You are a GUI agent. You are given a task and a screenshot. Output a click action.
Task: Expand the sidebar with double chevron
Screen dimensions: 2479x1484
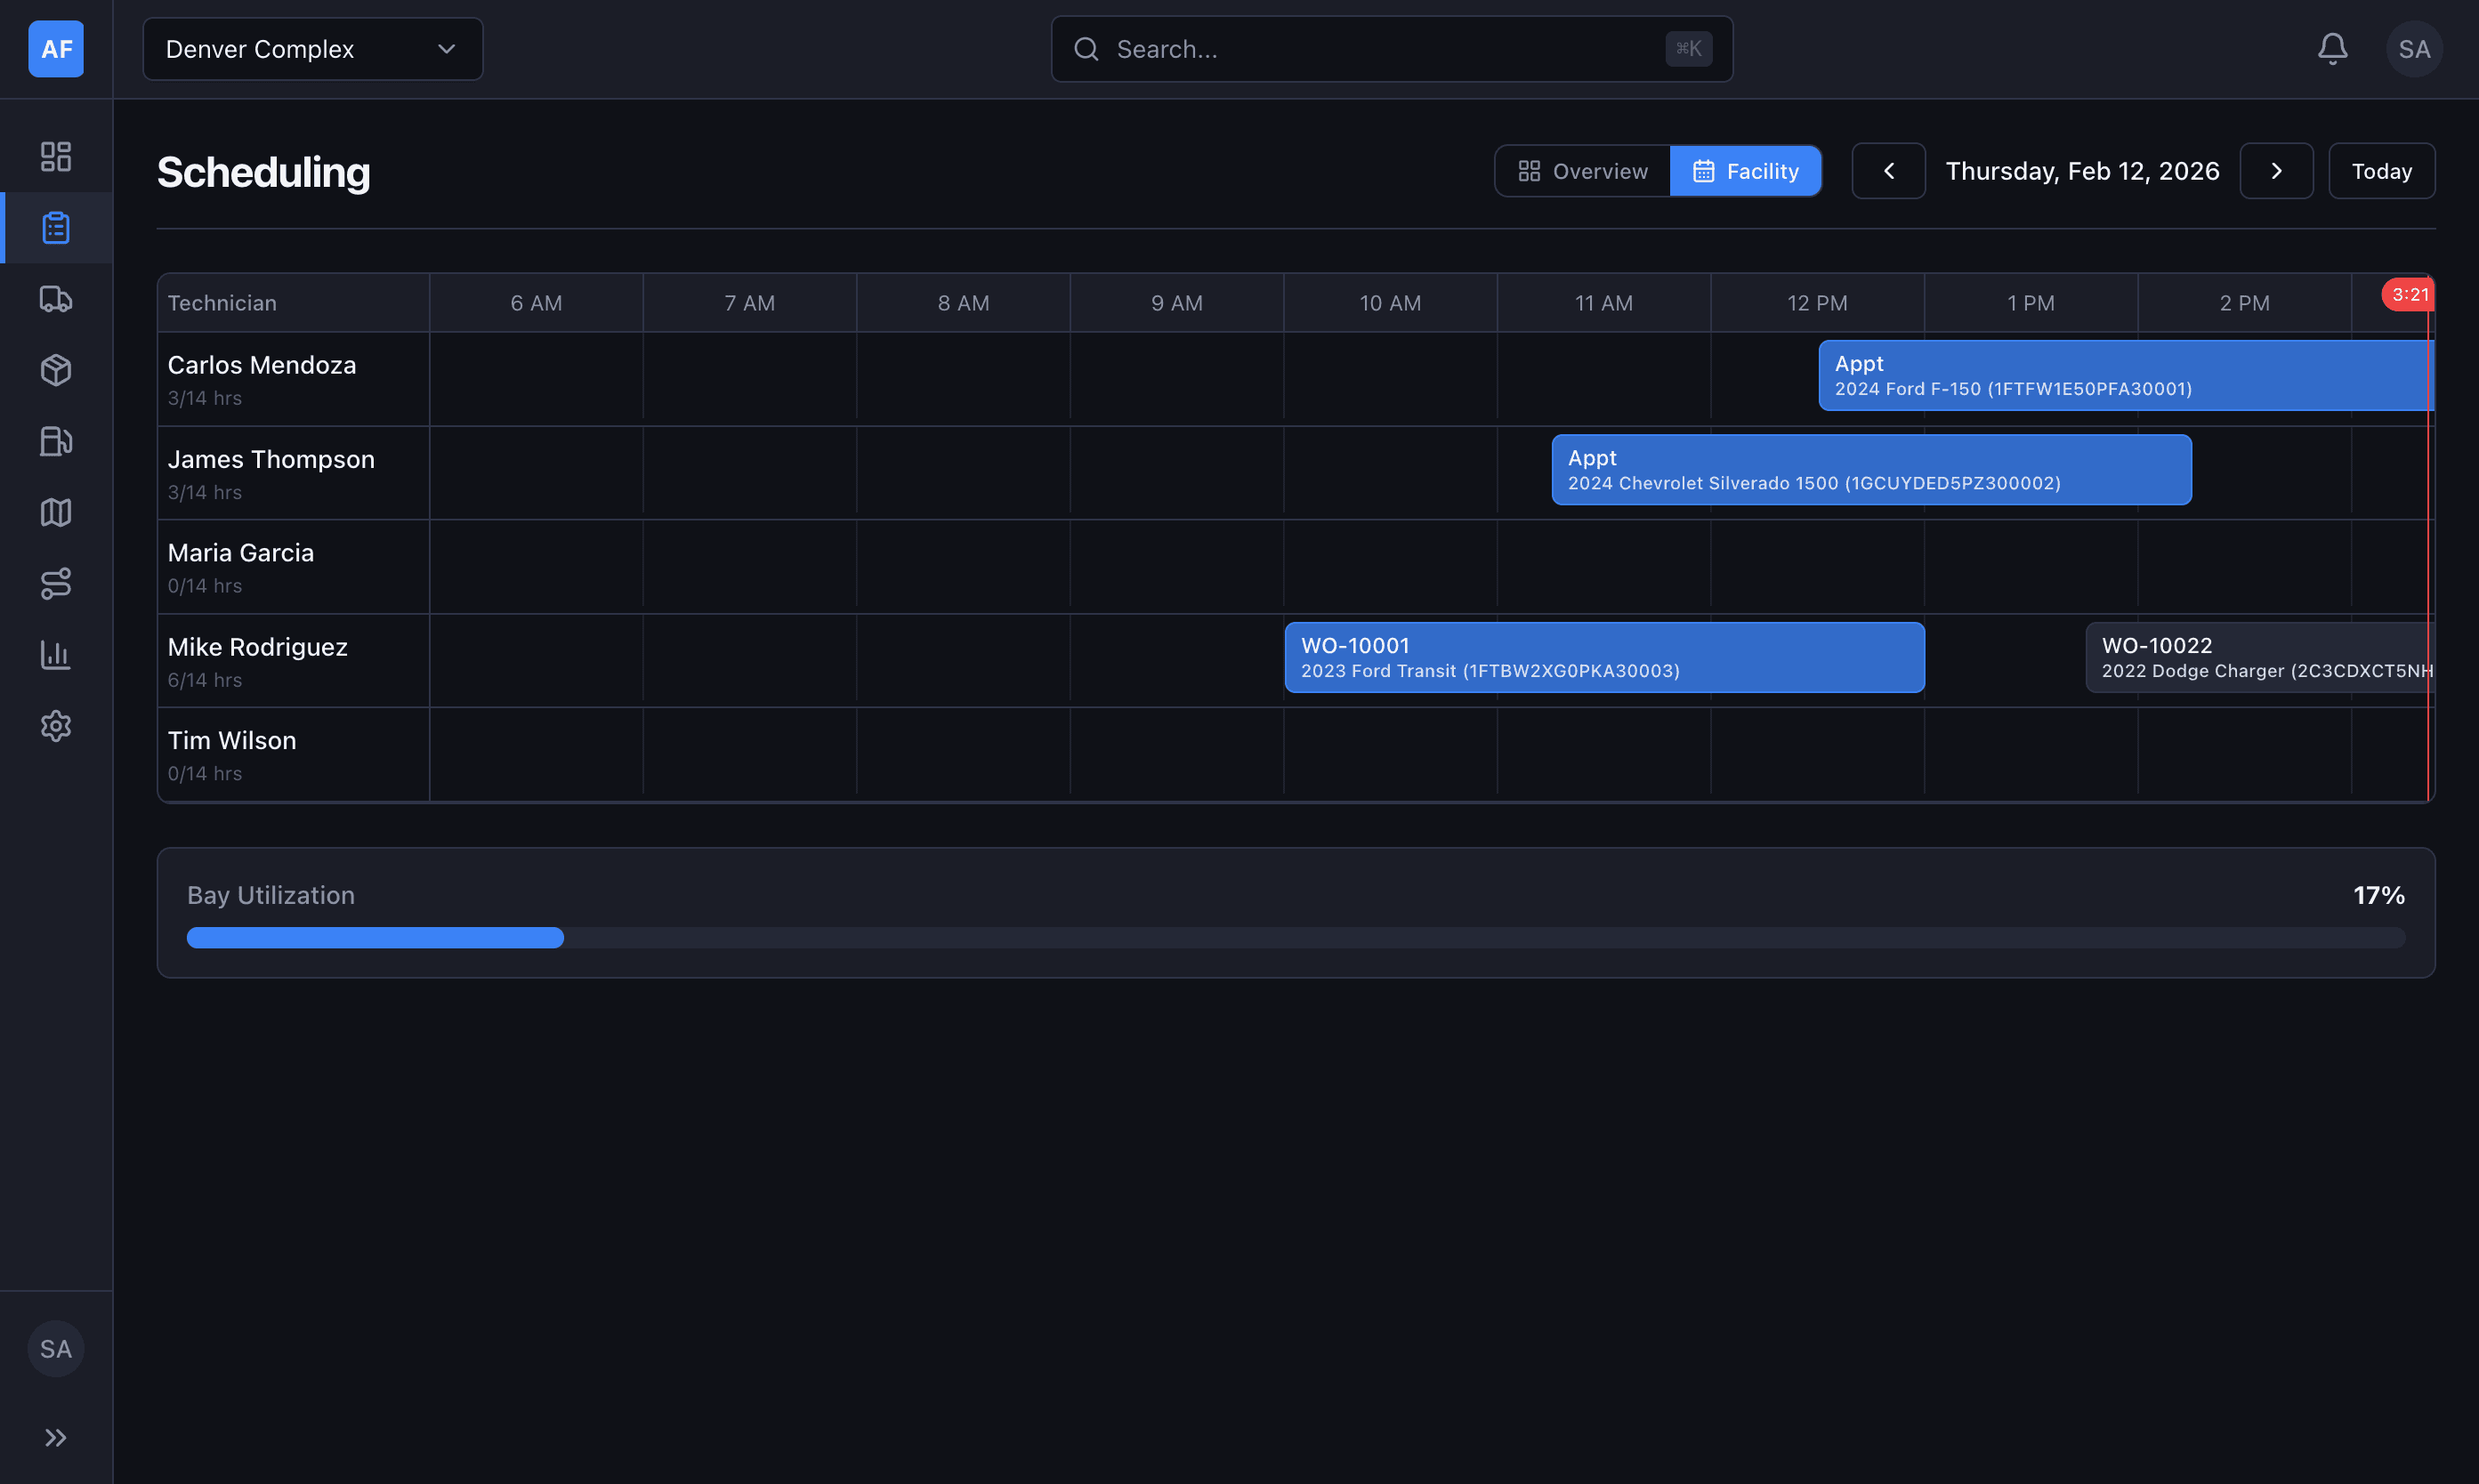[x=56, y=1437]
